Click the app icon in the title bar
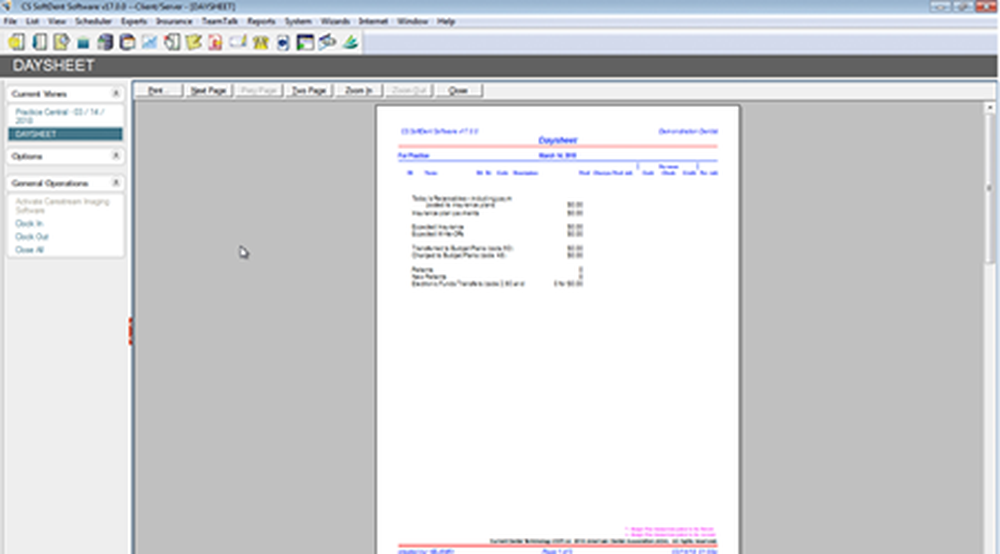 7,6
